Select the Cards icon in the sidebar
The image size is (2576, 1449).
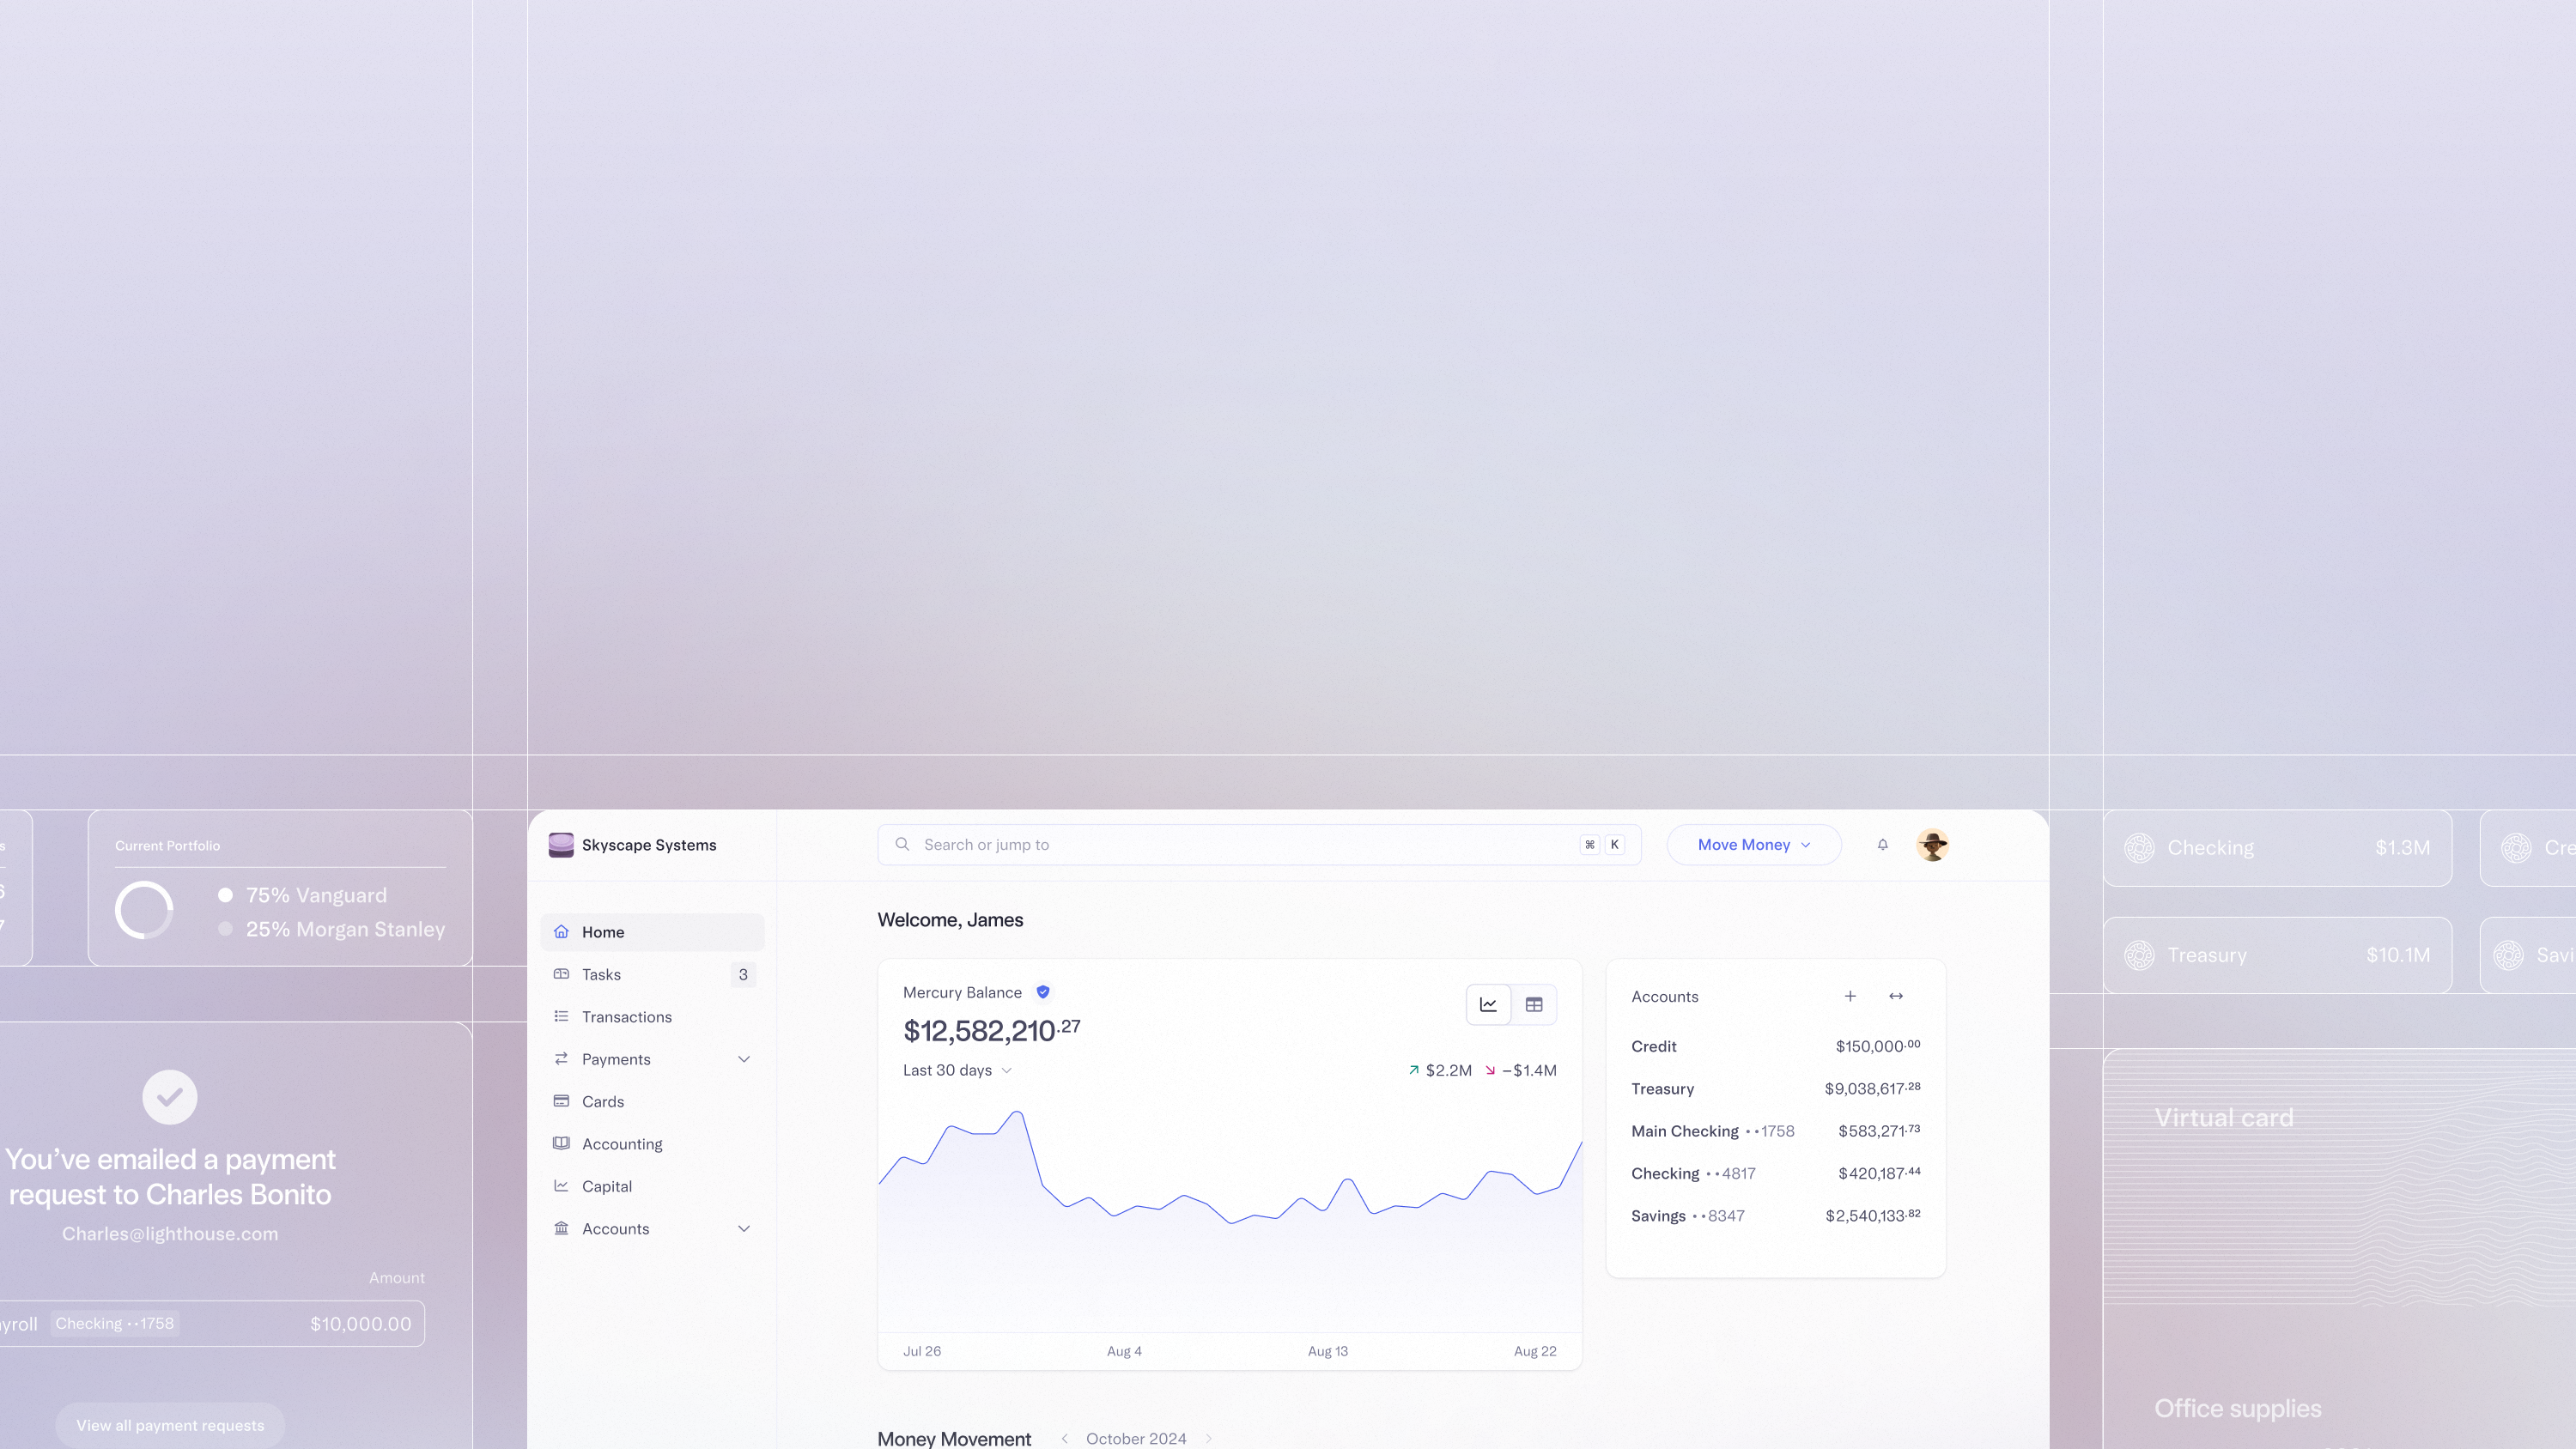coord(562,1101)
